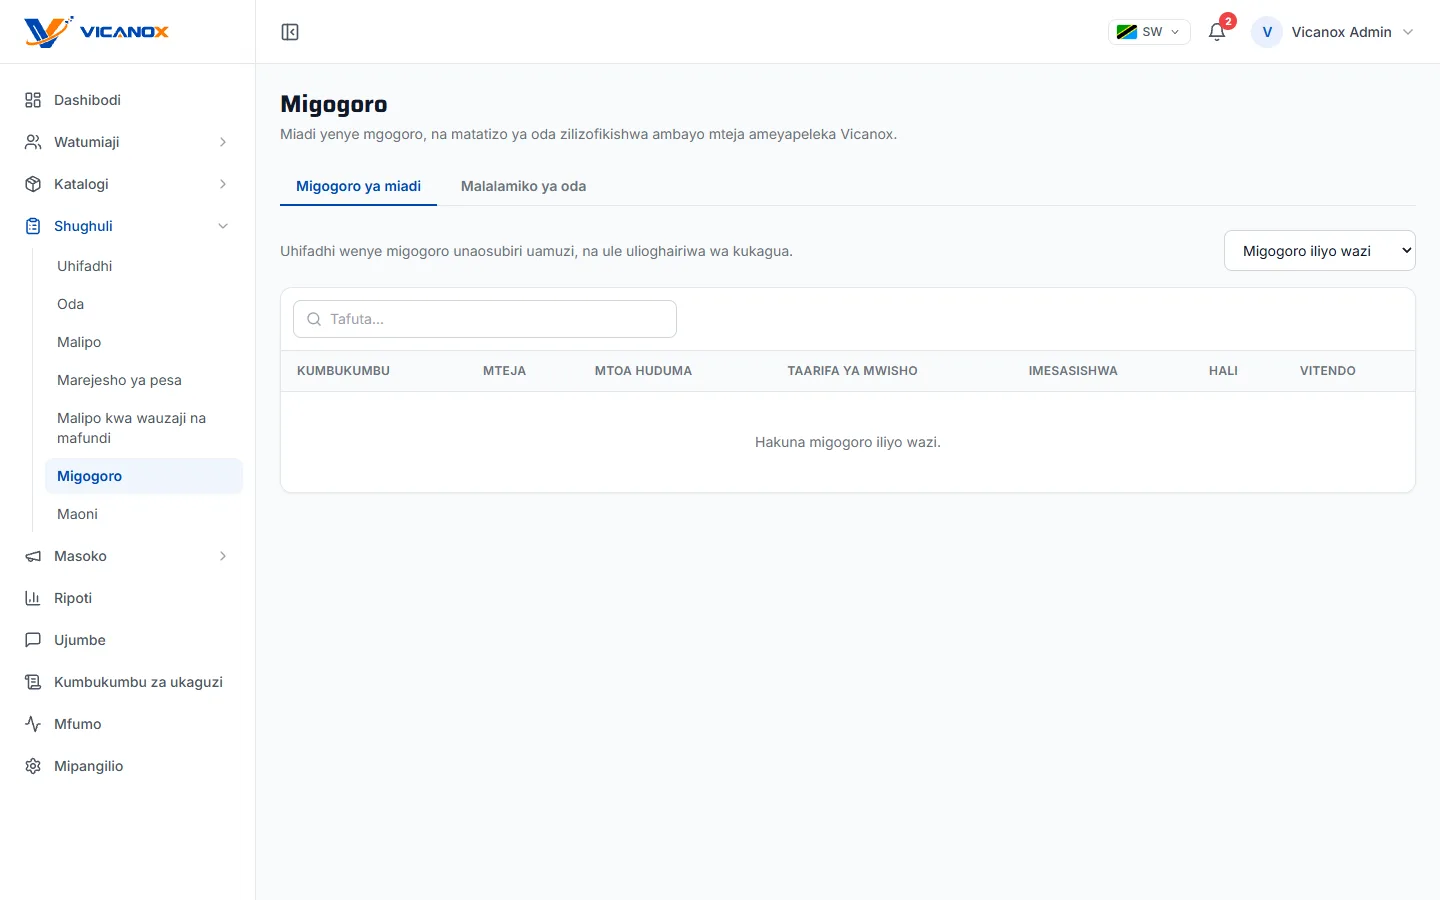
Task: Collapse the Shughuli menu chevron
Action: 223,226
